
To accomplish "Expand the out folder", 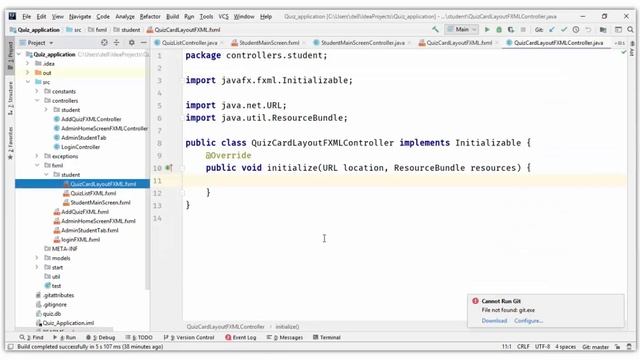I will click(28, 73).
